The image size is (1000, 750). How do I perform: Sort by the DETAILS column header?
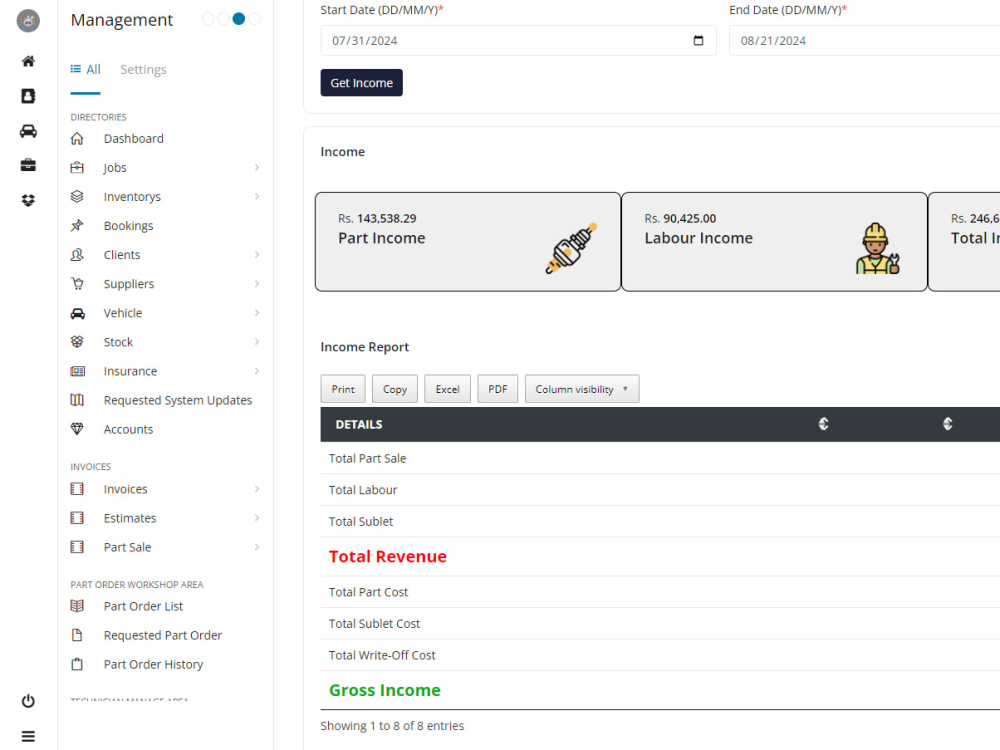359,425
